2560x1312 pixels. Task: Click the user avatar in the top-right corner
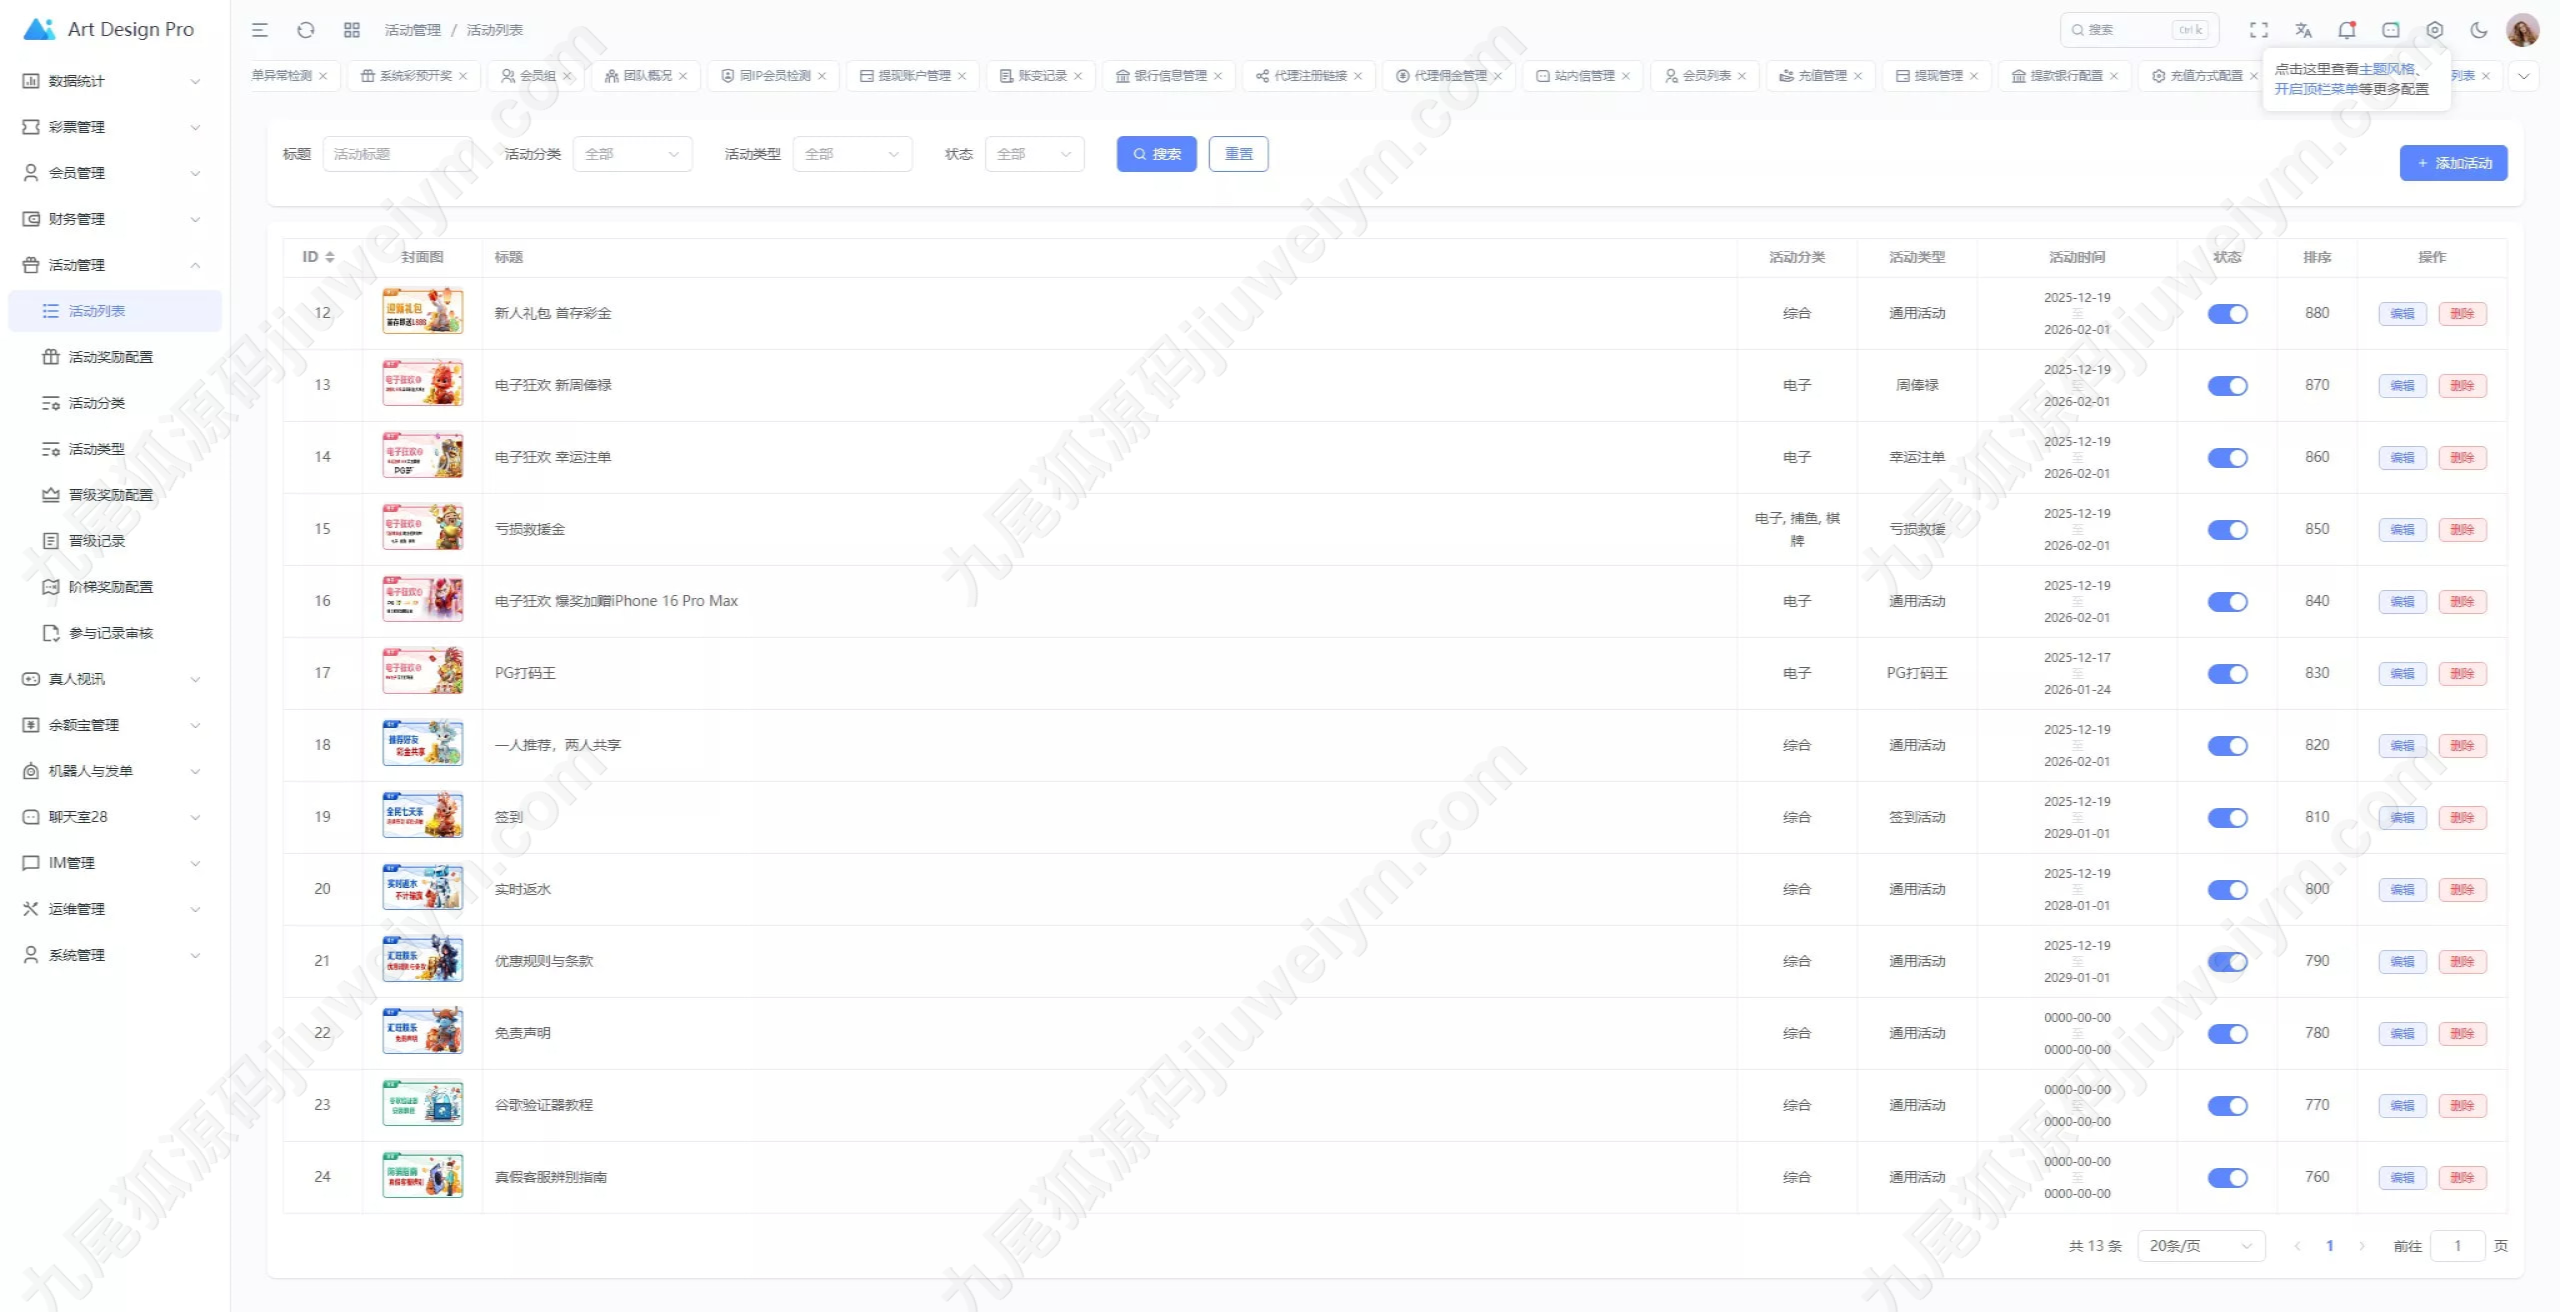pyautogui.click(x=2522, y=30)
